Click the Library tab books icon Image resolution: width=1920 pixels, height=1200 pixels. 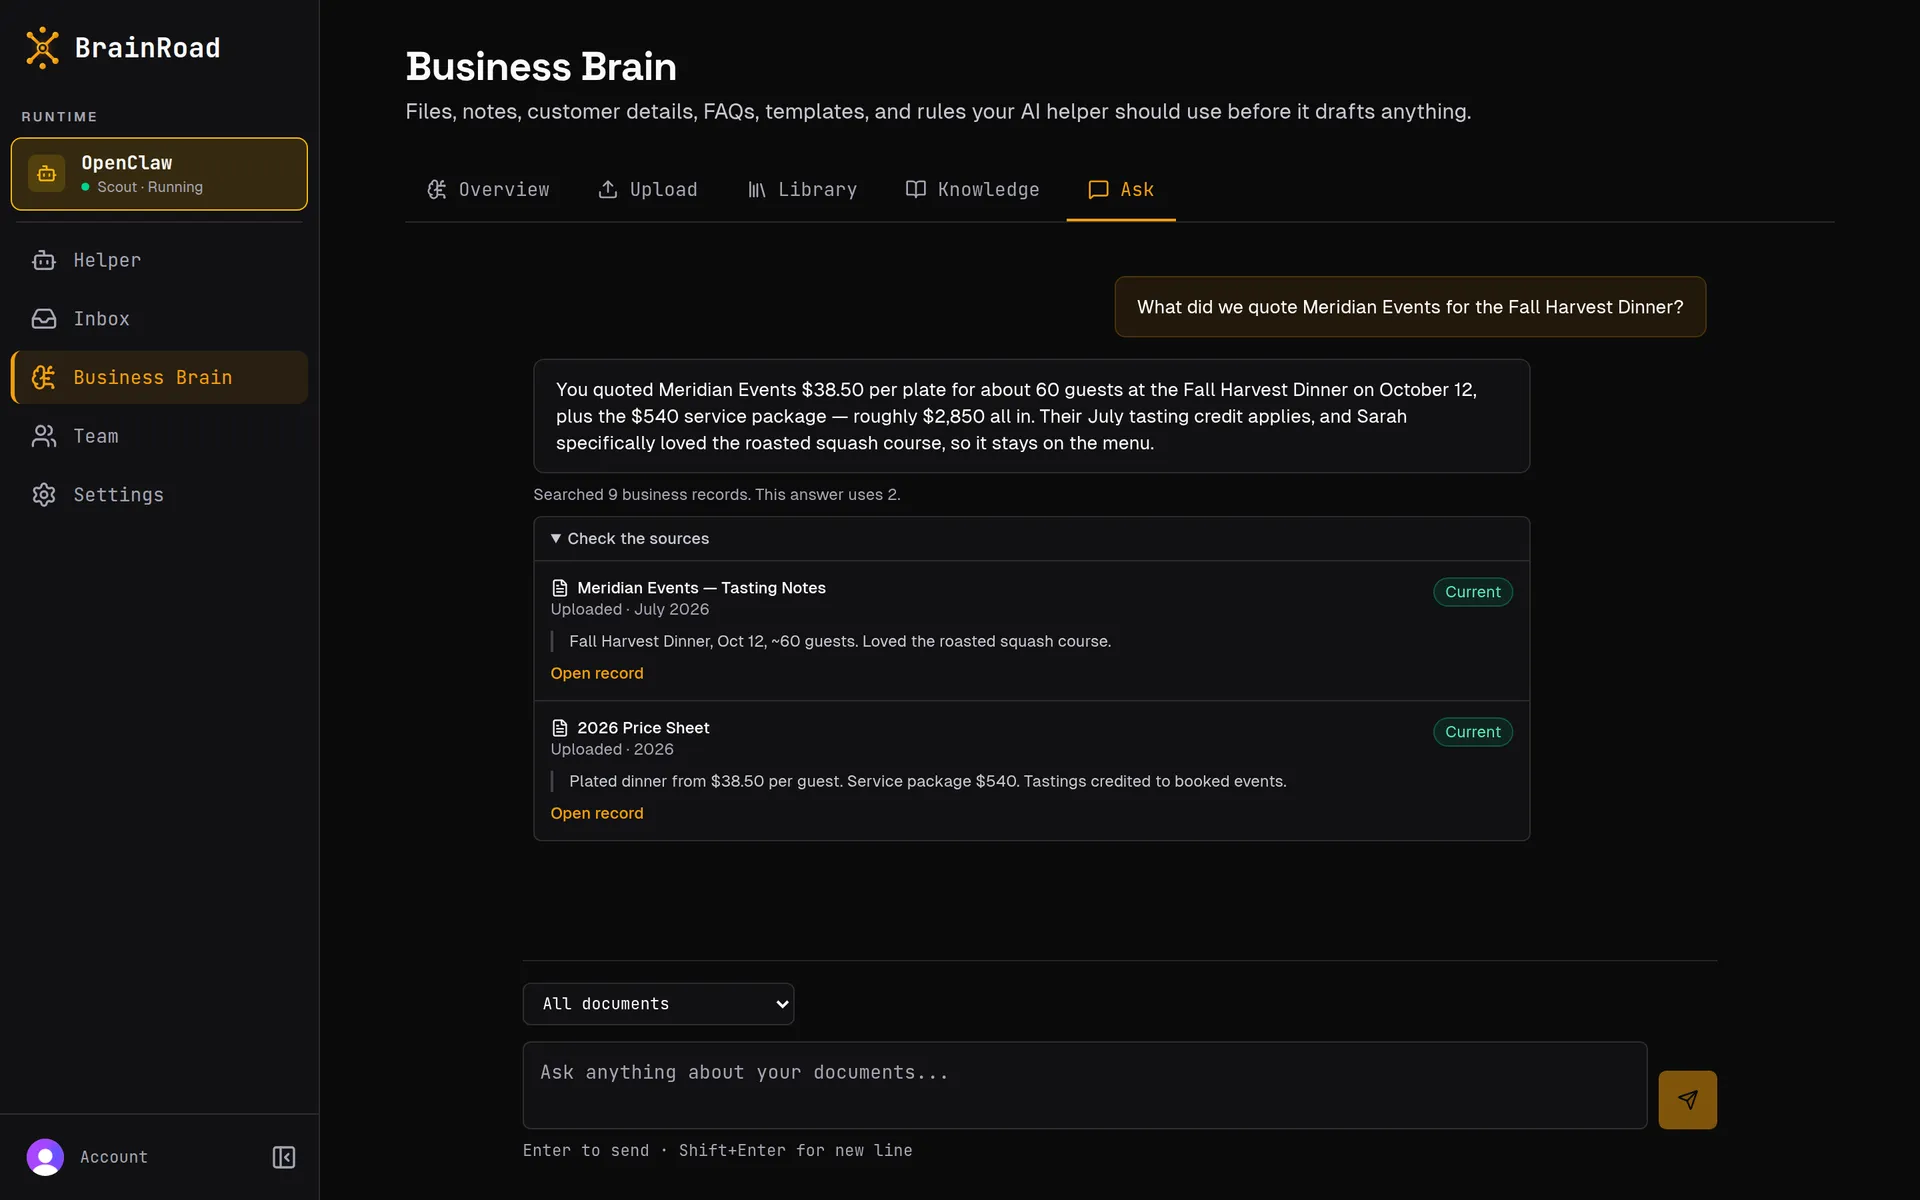(x=757, y=189)
